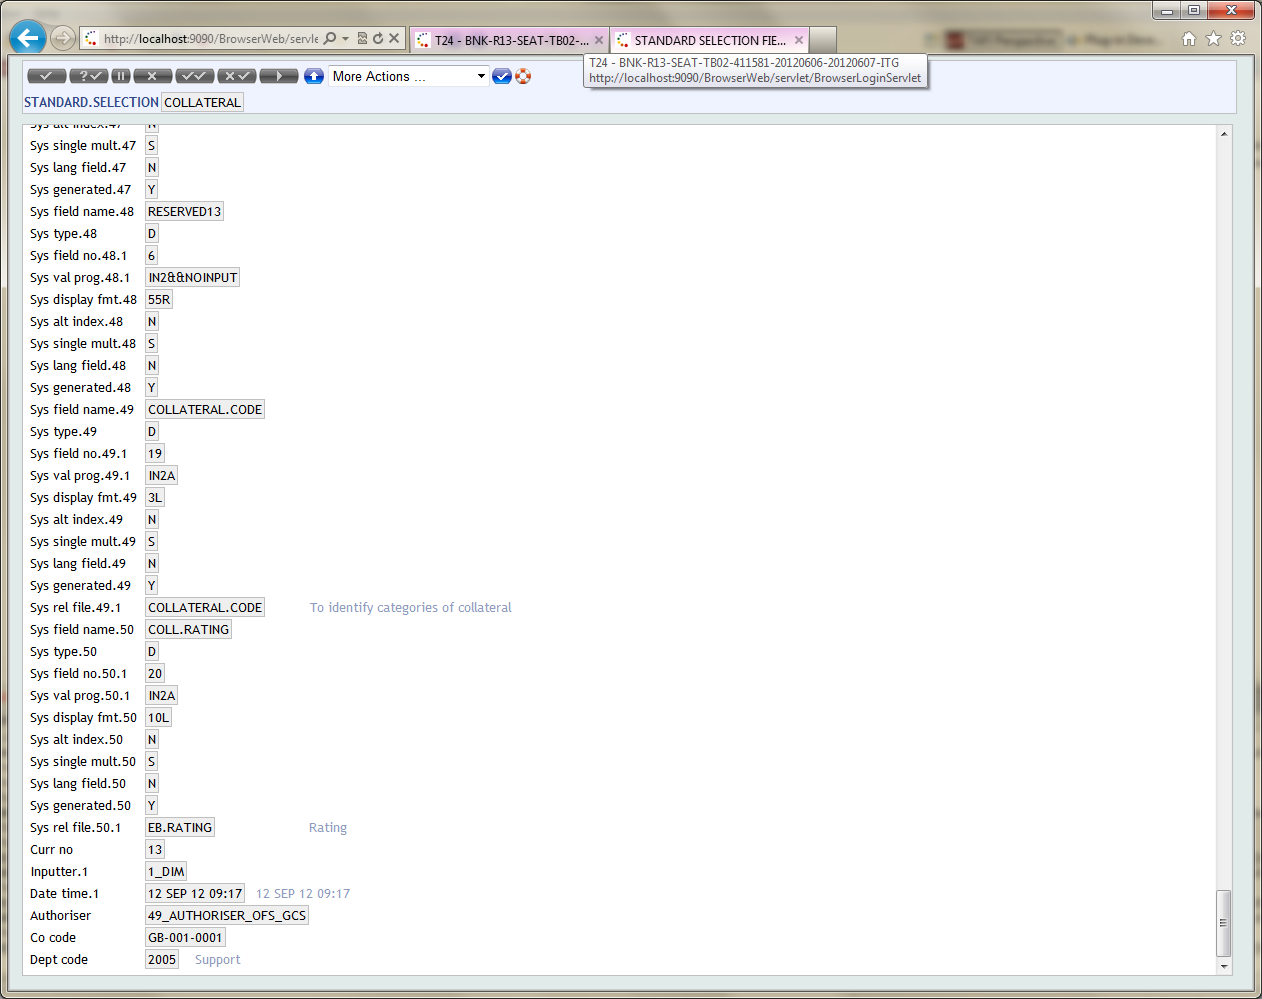Close the STANDARD SELECTION FIE... tab
Image resolution: width=1262 pixels, height=999 pixels.
pyautogui.click(x=799, y=40)
